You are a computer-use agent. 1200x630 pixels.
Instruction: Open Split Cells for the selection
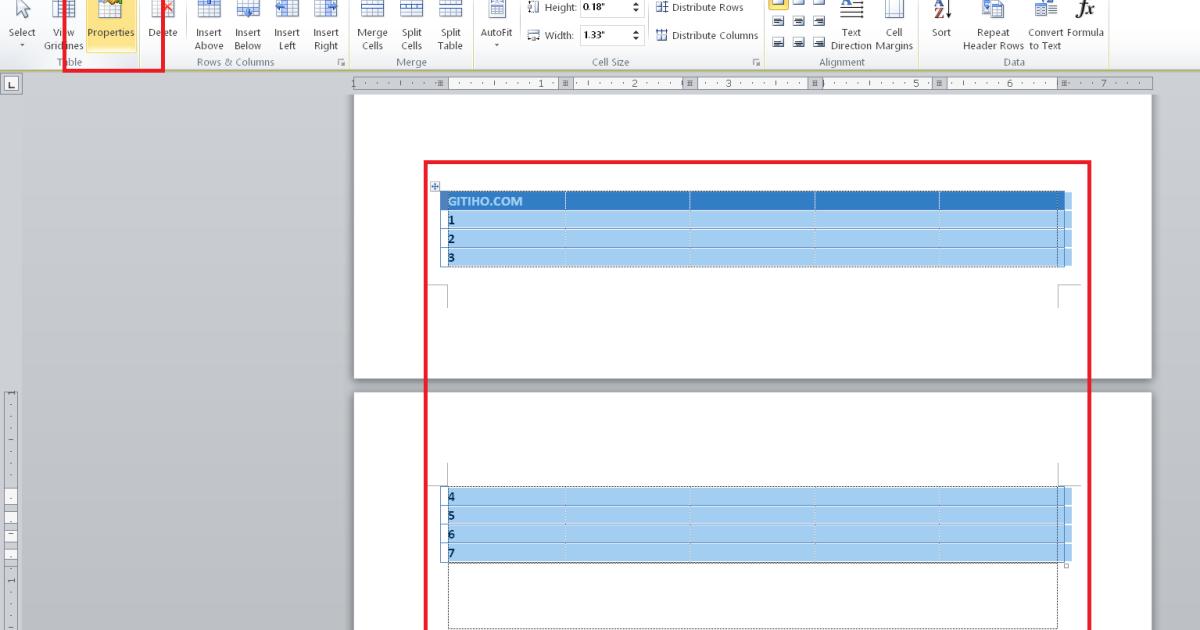pyautogui.click(x=412, y=25)
